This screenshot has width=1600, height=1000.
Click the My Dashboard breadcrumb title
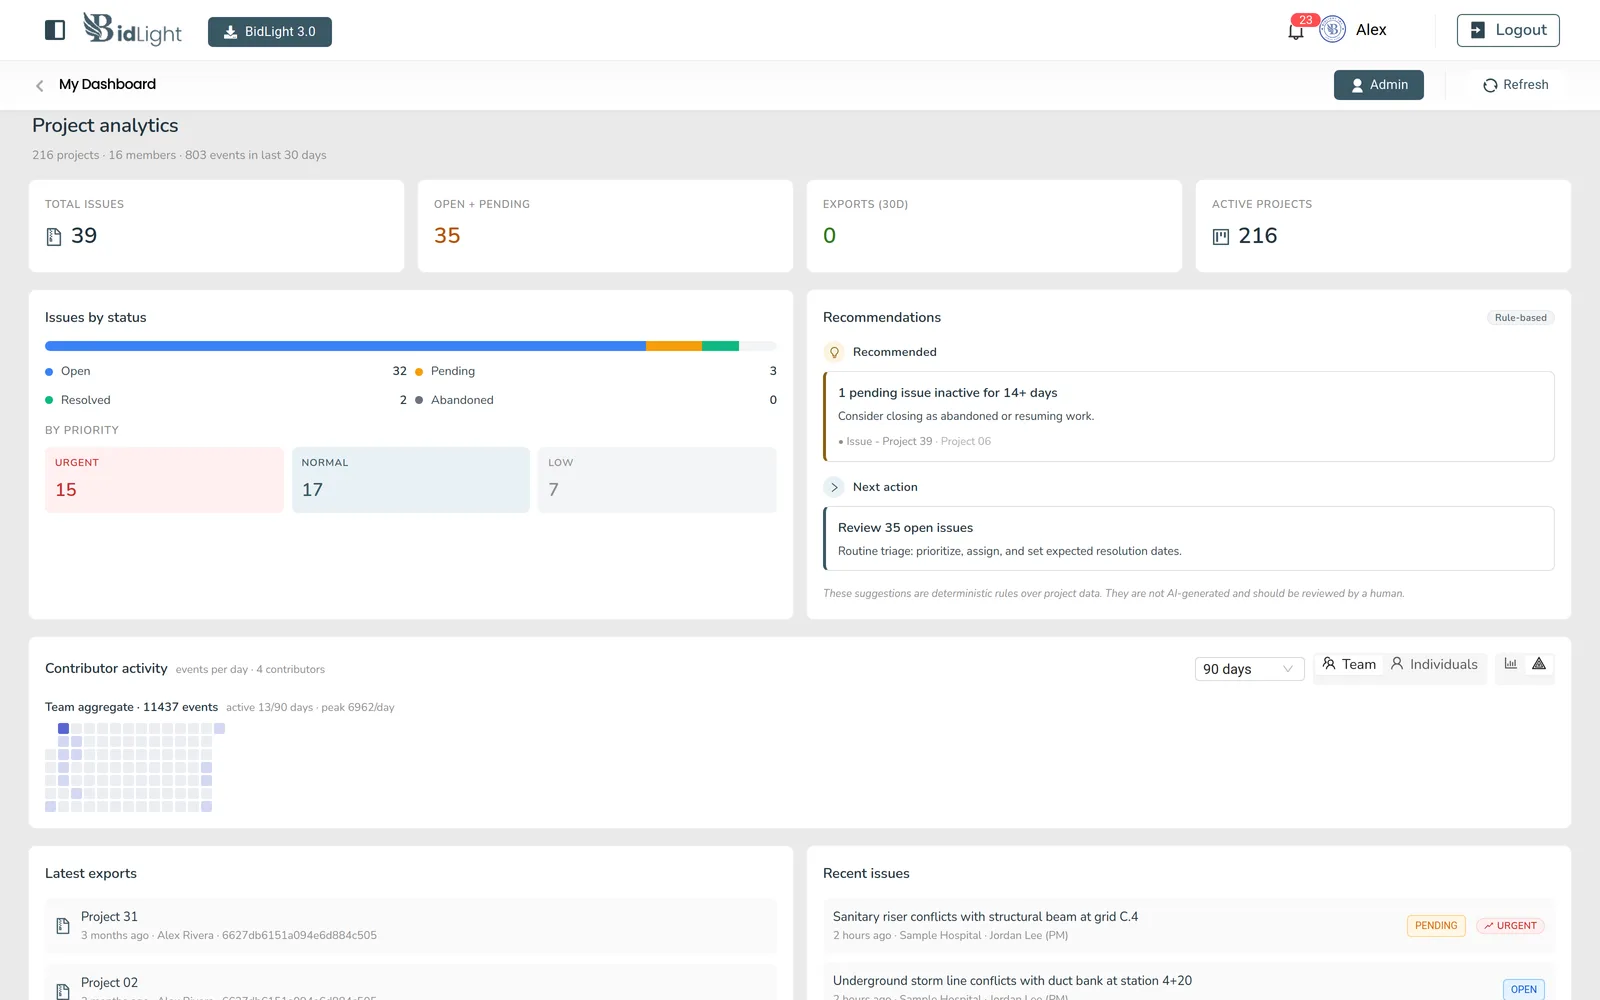tap(107, 85)
